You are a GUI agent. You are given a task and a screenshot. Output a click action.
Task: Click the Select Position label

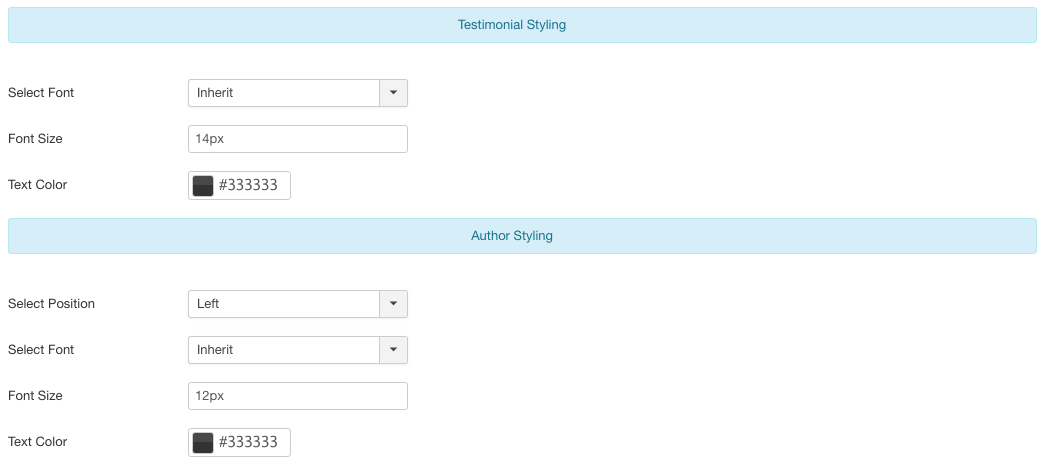[51, 304]
